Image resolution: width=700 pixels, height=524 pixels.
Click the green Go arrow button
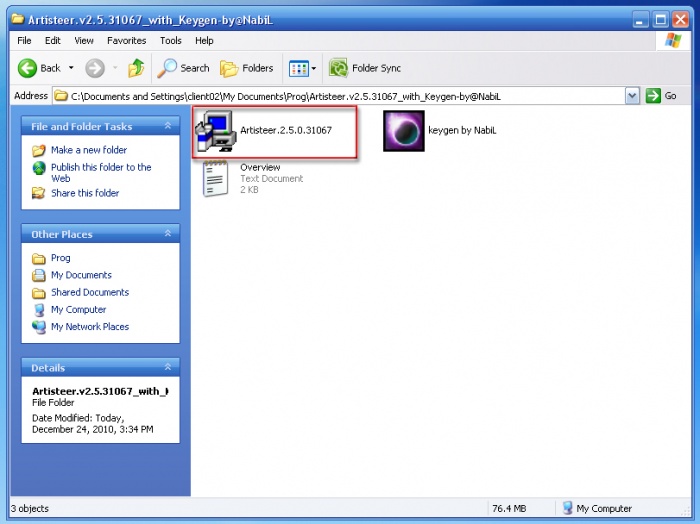coord(653,96)
